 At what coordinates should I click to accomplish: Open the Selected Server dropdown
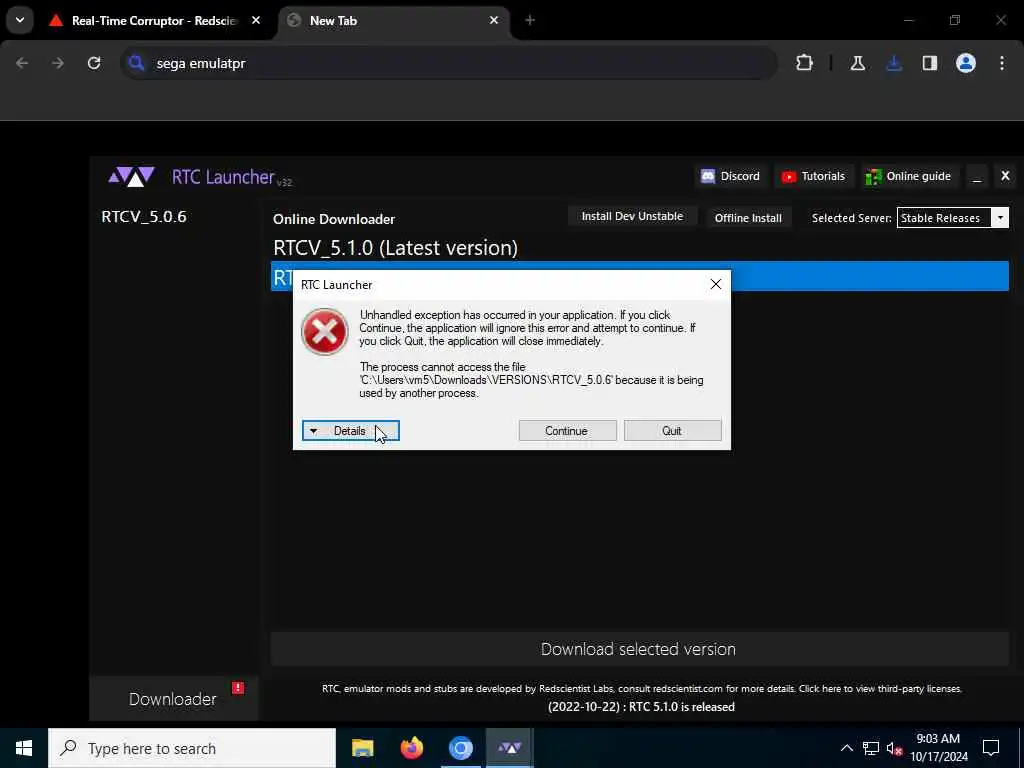click(x=1000, y=218)
